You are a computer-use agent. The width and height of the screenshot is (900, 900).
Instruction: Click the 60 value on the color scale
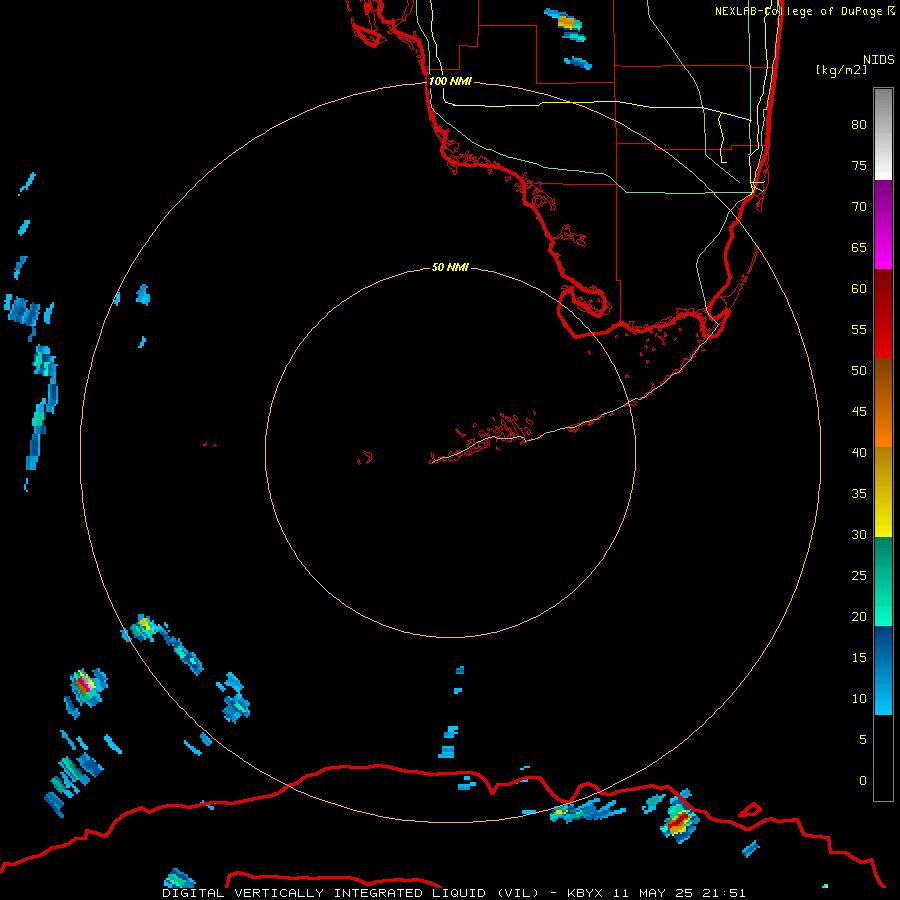859,289
